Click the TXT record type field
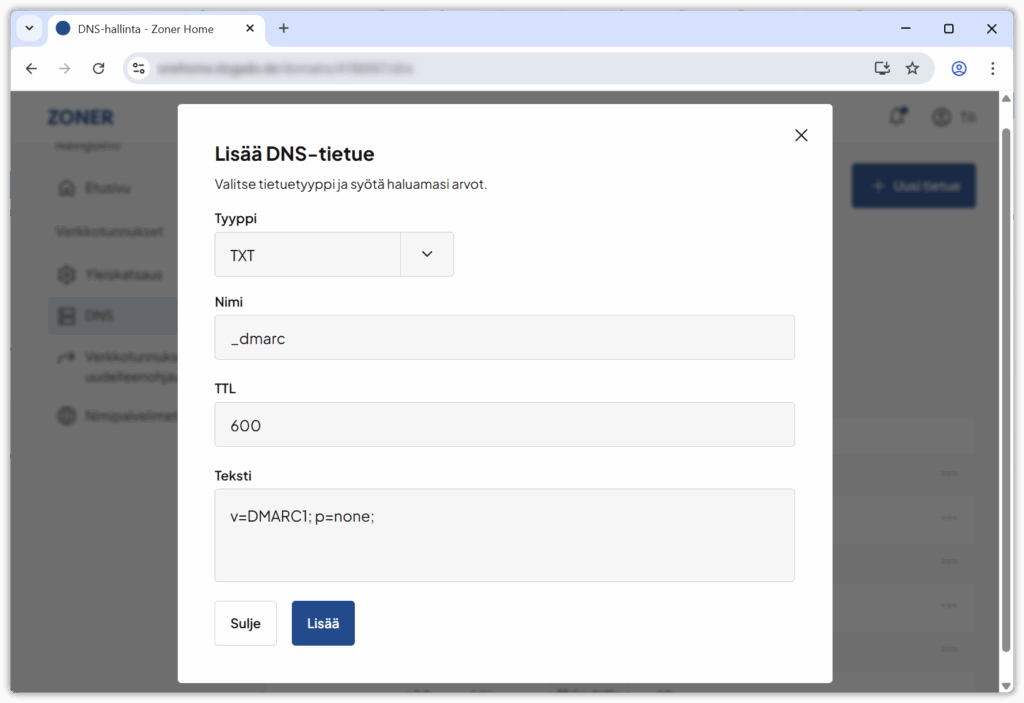 [x=308, y=255]
